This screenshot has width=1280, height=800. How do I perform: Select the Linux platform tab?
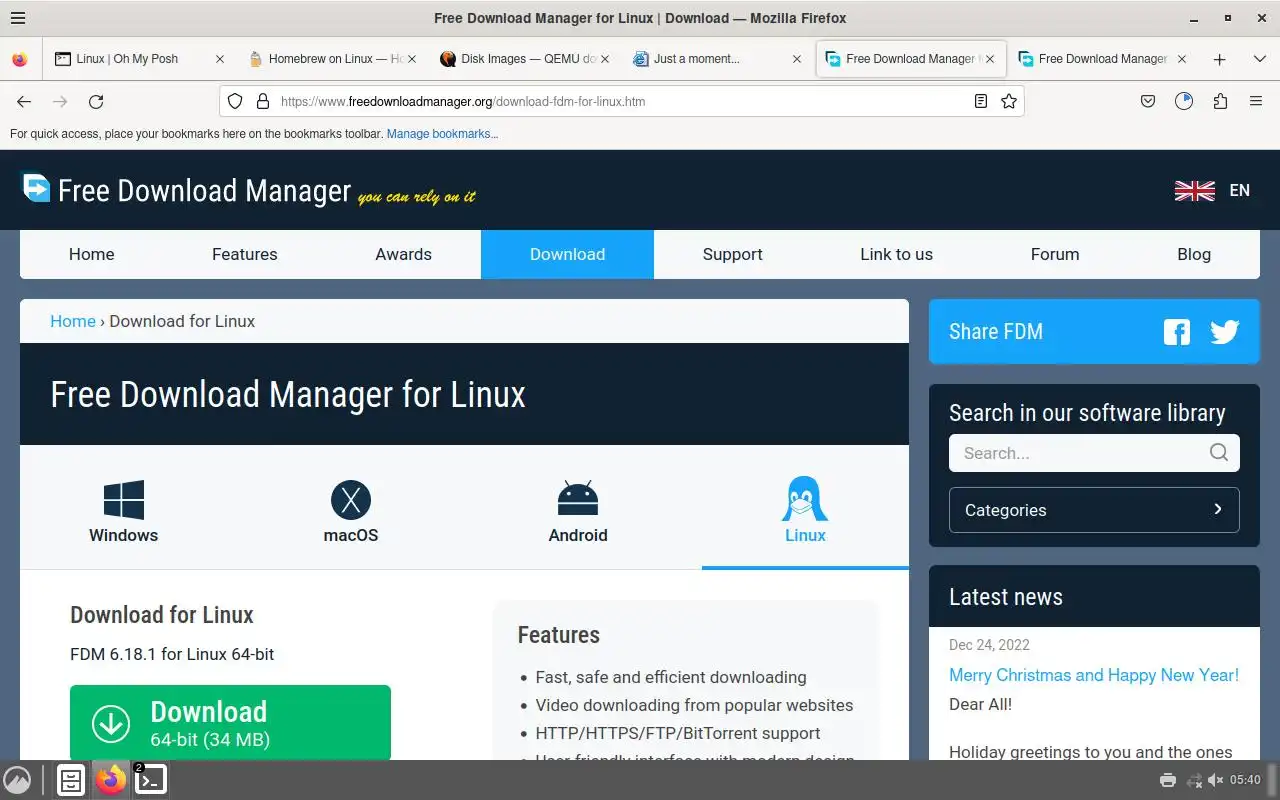pyautogui.click(x=805, y=510)
